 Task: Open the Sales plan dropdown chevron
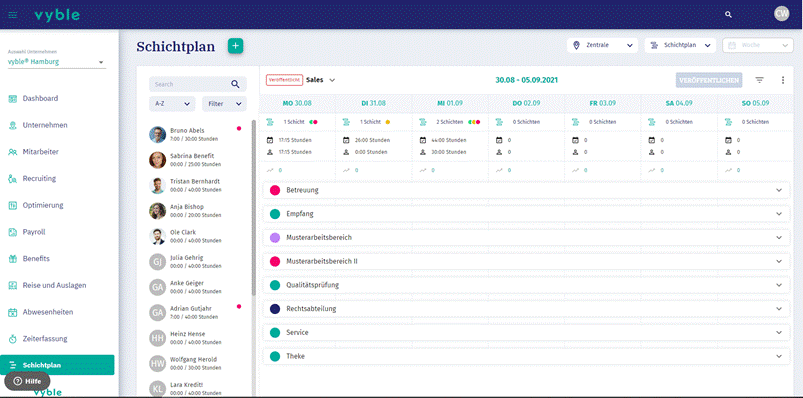pyautogui.click(x=332, y=80)
